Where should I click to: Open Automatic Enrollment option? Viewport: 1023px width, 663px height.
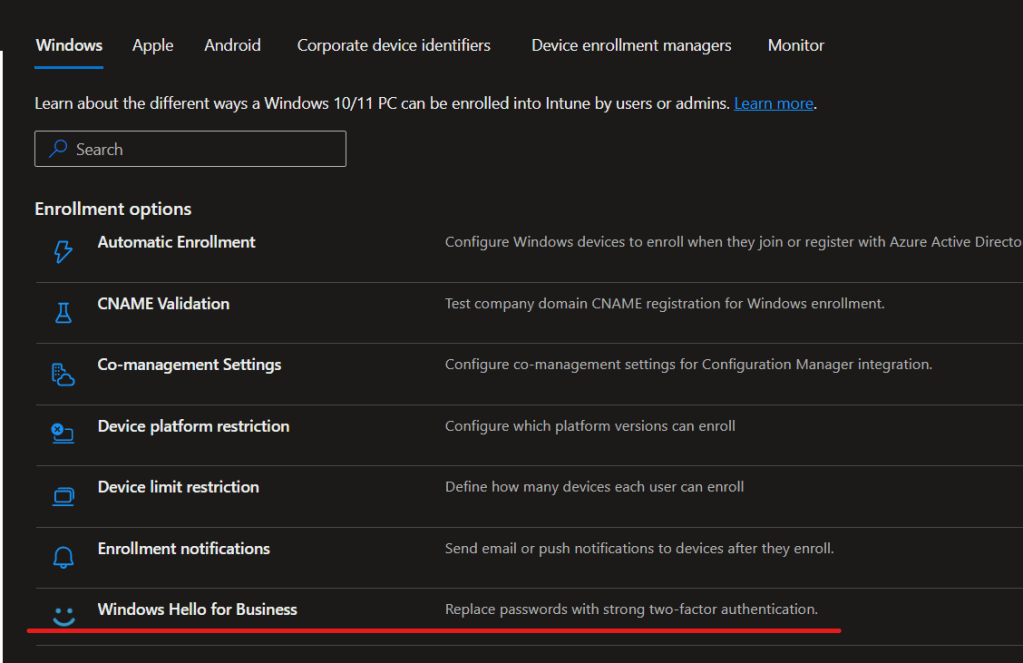(x=176, y=242)
